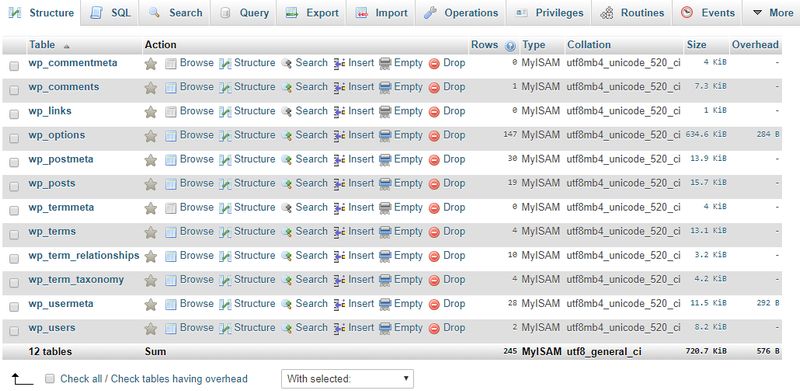Switch to the SQL tab
The height and width of the screenshot is (391, 800).
coord(110,13)
